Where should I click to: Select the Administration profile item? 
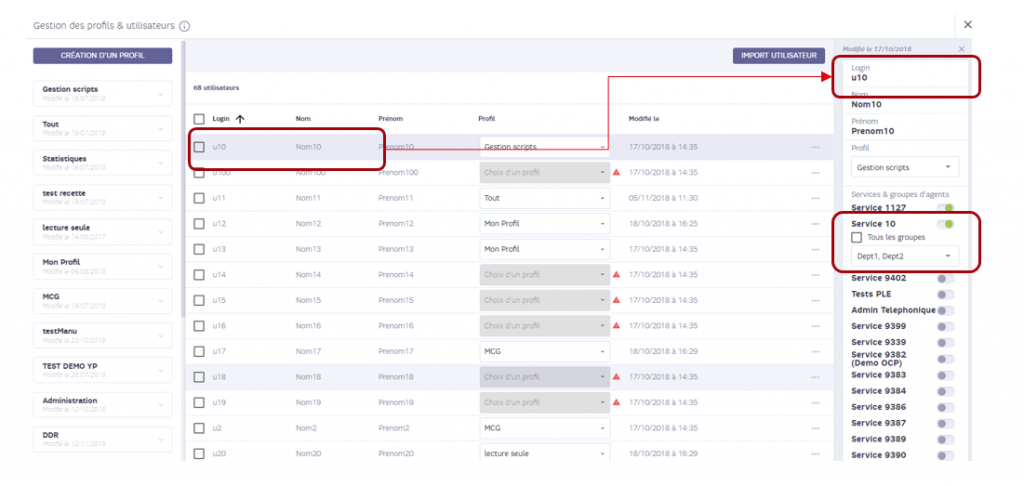click(103, 404)
